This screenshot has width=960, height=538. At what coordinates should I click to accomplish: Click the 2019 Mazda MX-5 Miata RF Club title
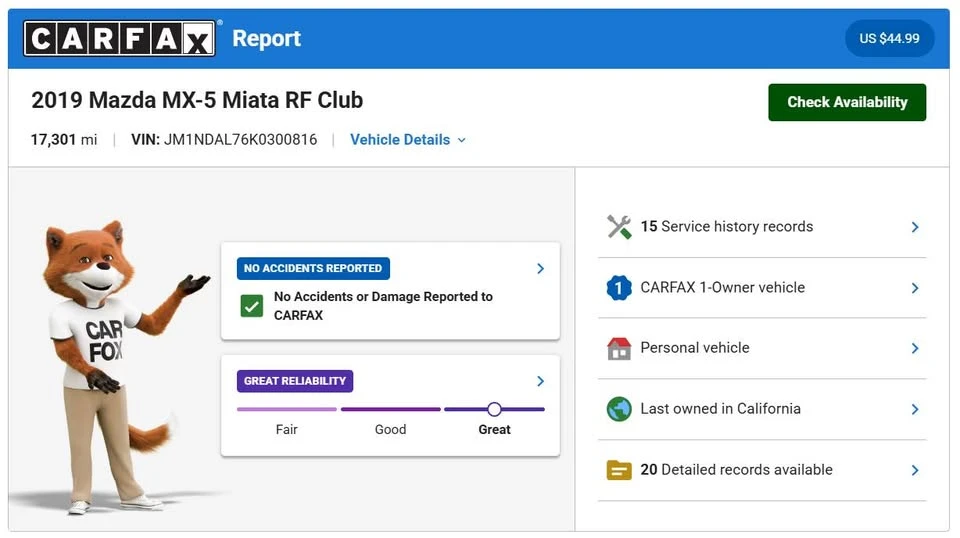[197, 100]
